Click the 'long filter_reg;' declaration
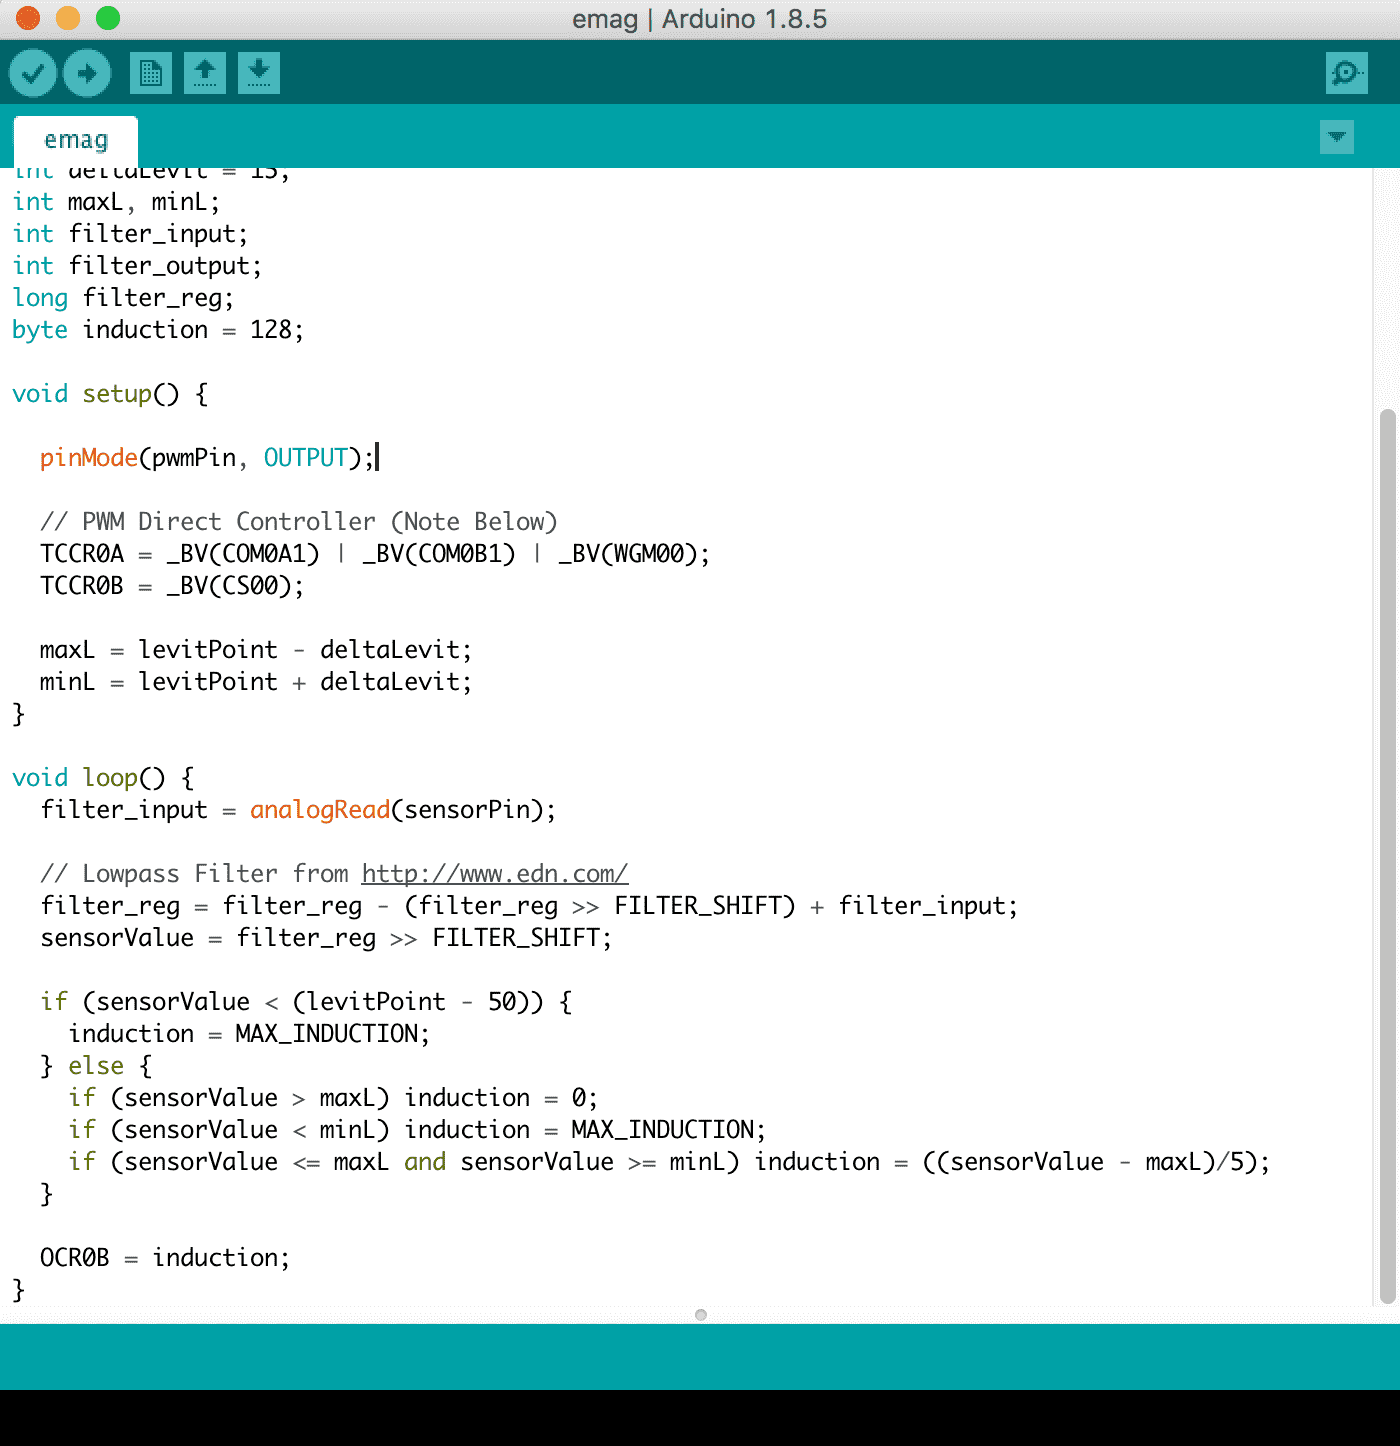 click(123, 298)
